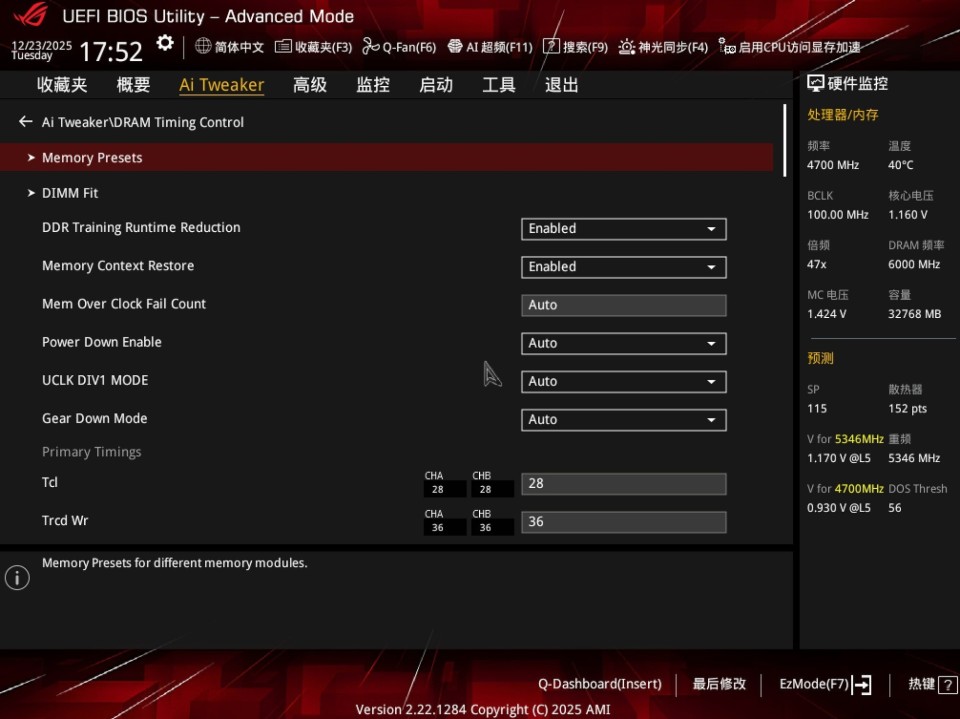The width and height of the screenshot is (960, 719).
Task: Click 搜索(F9) label
Action: (x=585, y=47)
